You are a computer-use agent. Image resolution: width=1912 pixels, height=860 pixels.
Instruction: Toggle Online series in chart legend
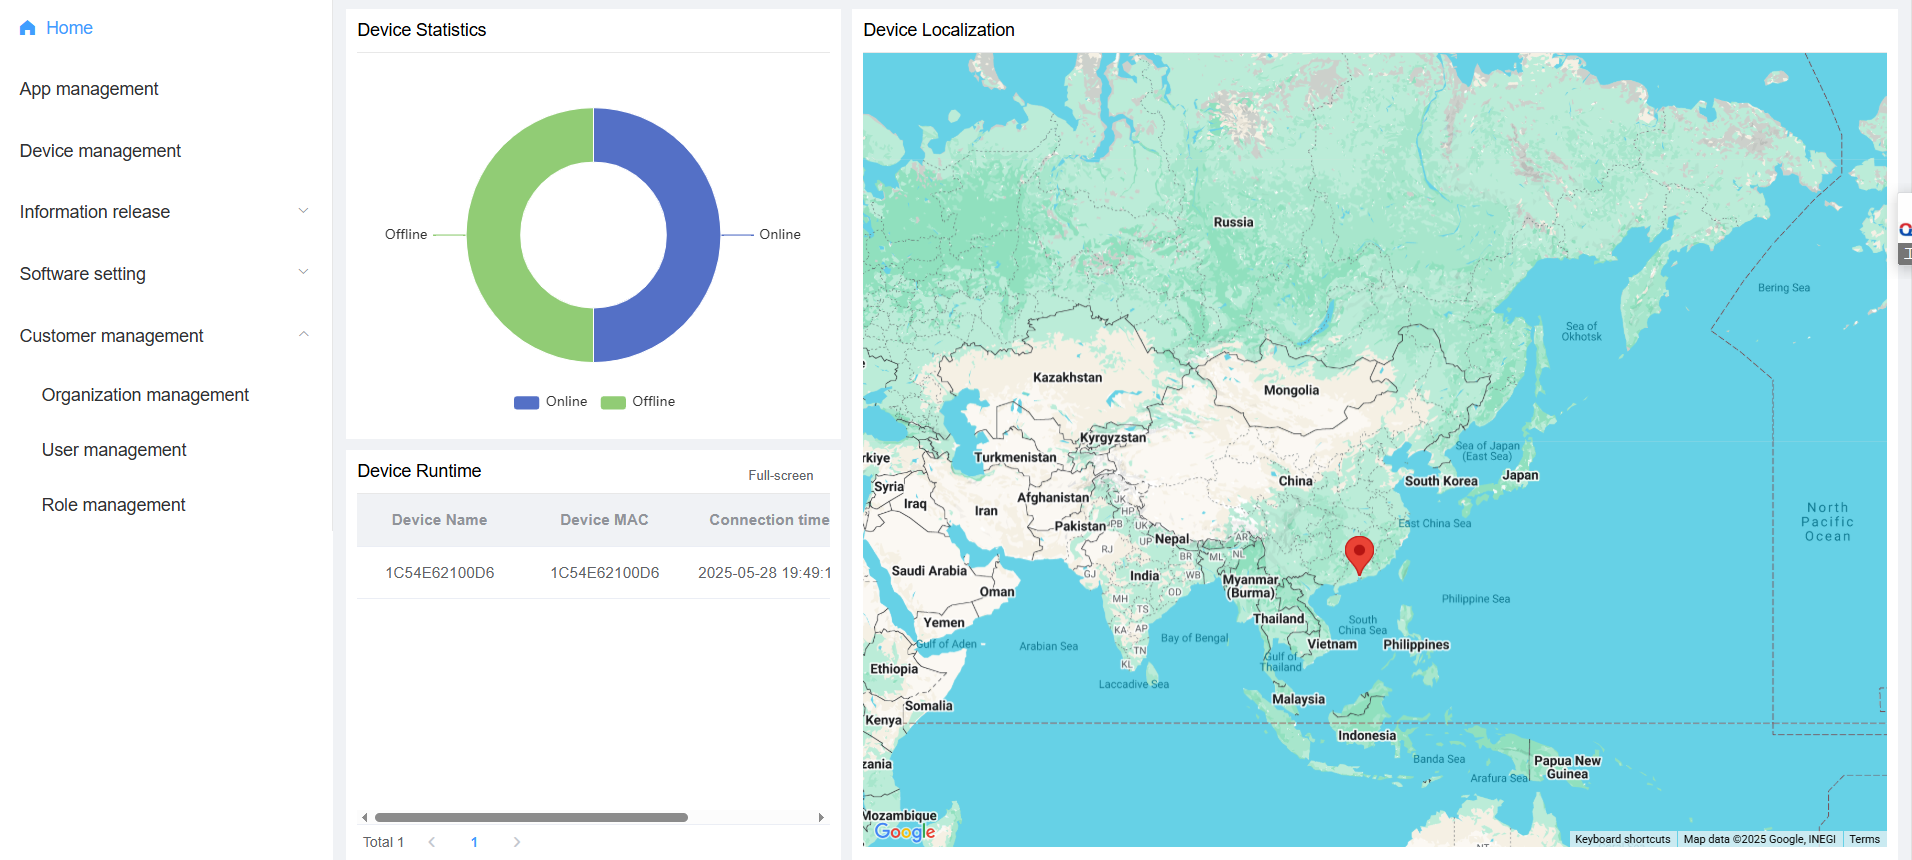pyautogui.click(x=551, y=402)
